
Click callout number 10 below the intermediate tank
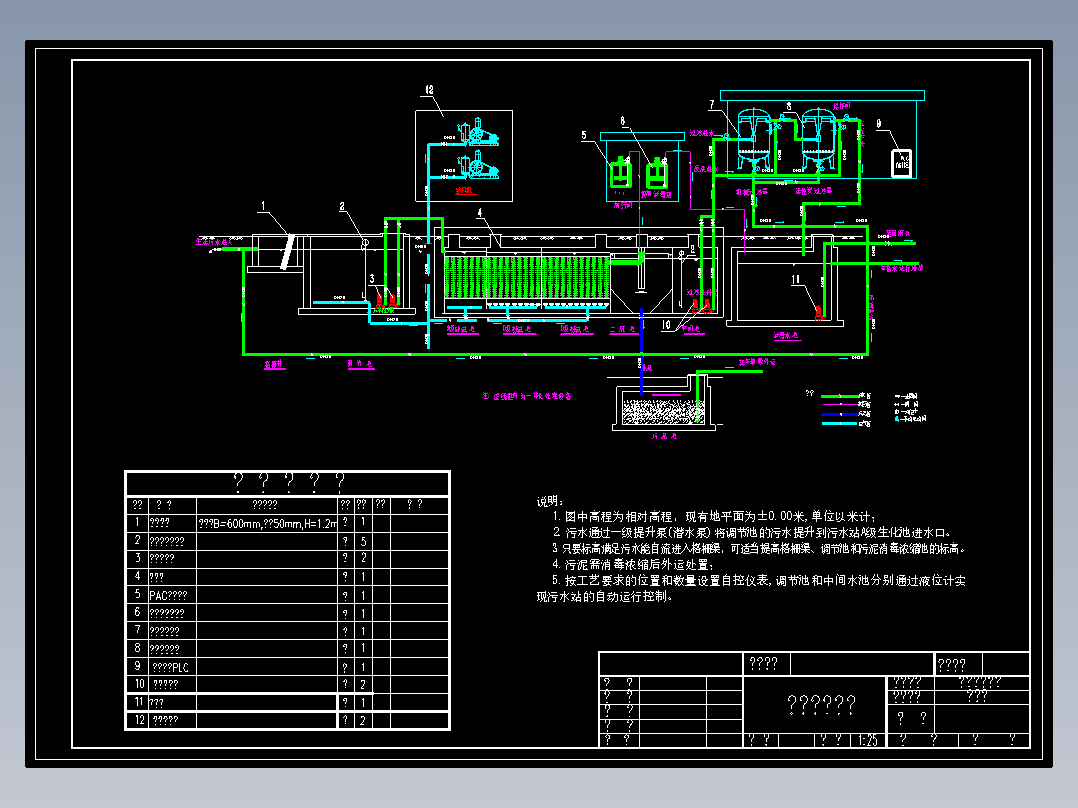pyautogui.click(x=666, y=325)
